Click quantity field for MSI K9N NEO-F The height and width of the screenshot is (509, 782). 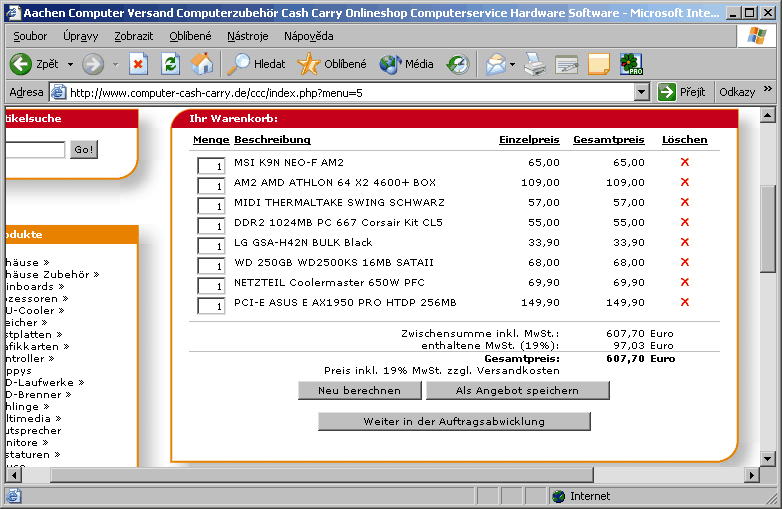[211, 166]
